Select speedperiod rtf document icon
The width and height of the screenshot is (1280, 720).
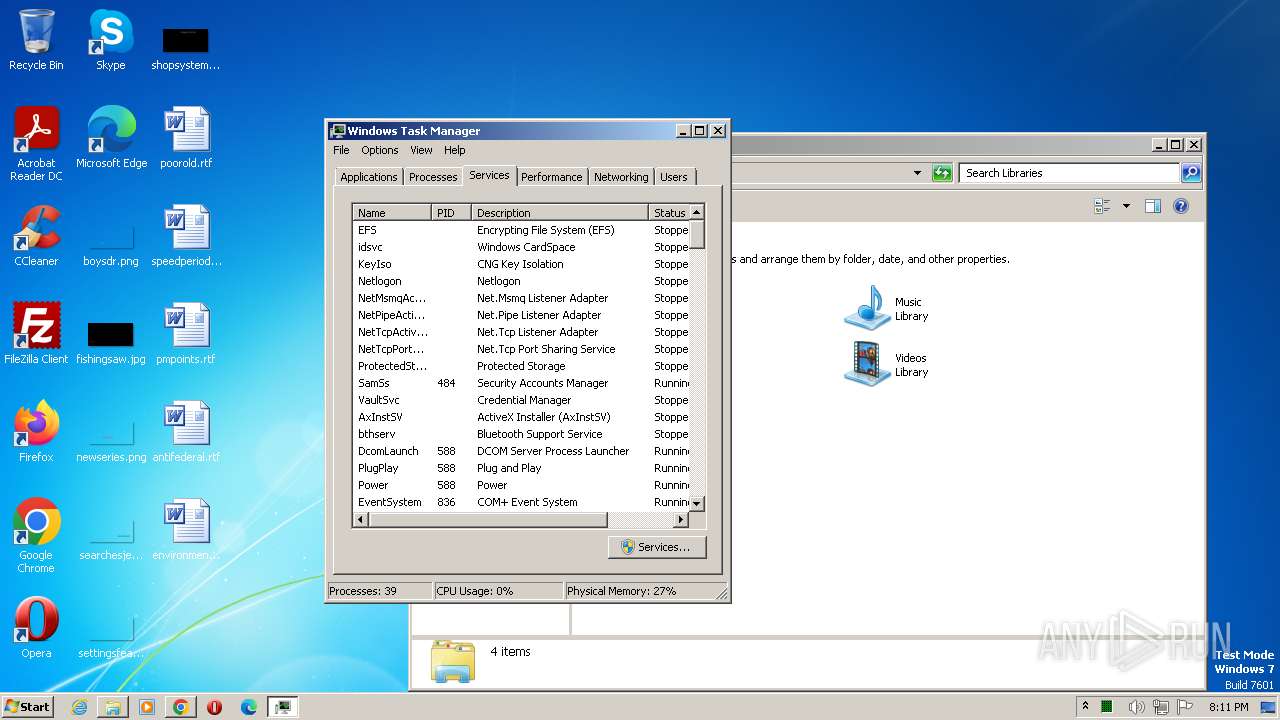[x=186, y=236]
